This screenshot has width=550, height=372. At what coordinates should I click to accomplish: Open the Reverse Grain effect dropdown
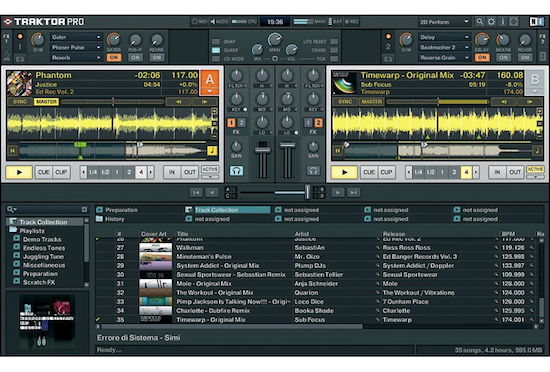(444, 58)
